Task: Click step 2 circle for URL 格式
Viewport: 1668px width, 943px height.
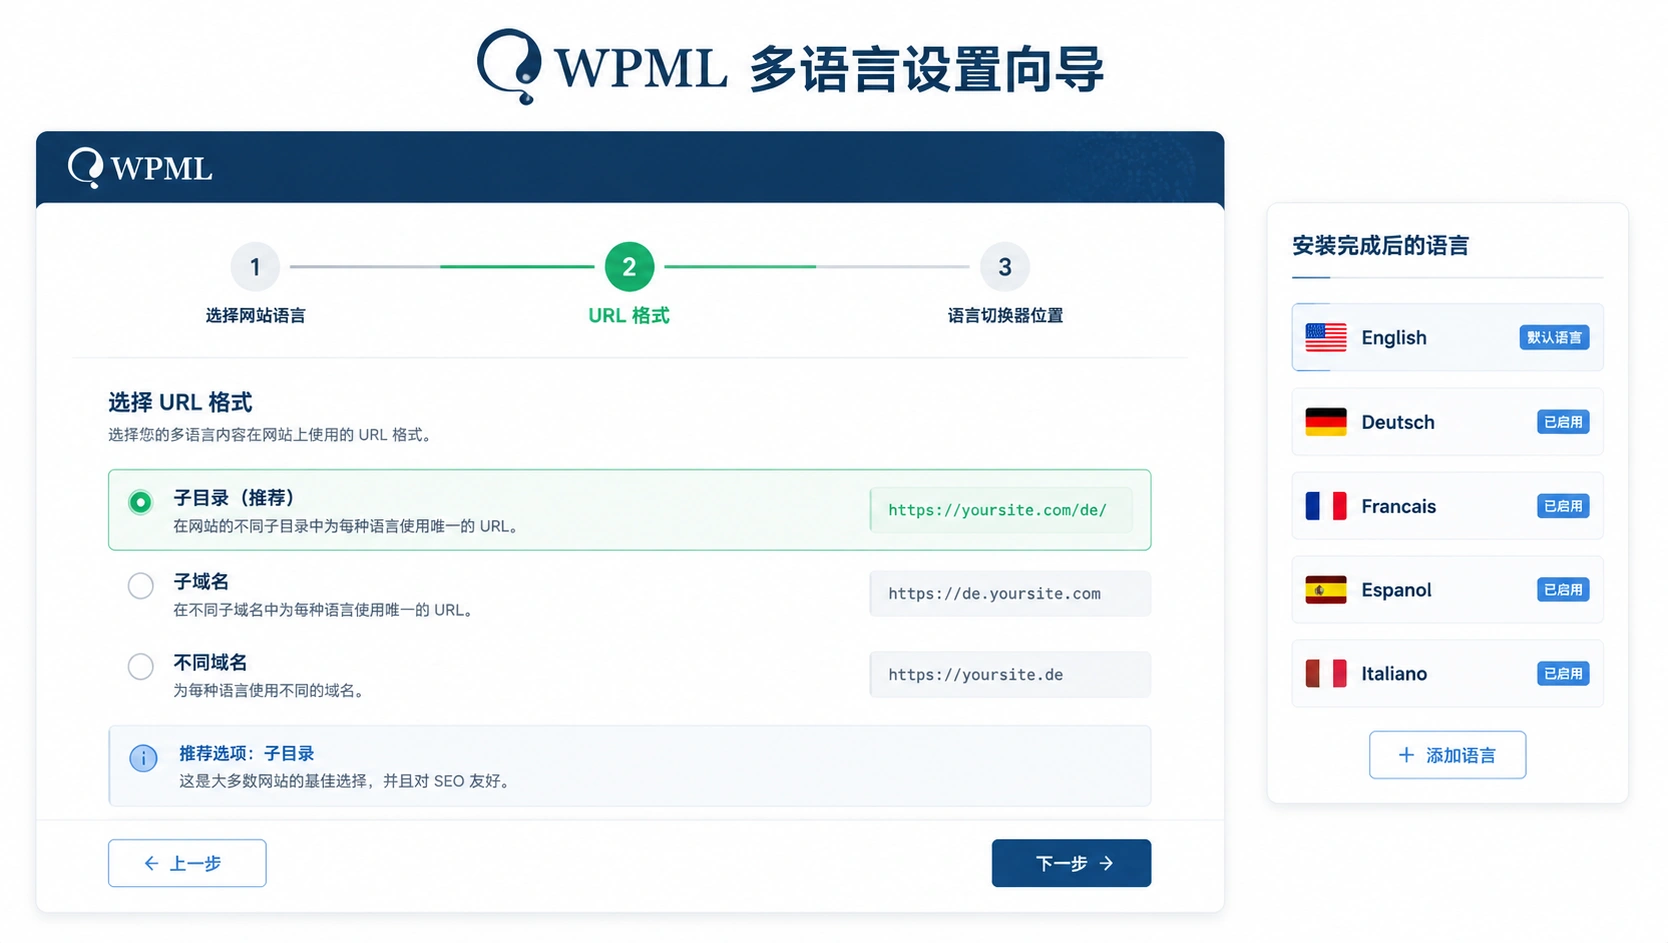Action: (629, 267)
